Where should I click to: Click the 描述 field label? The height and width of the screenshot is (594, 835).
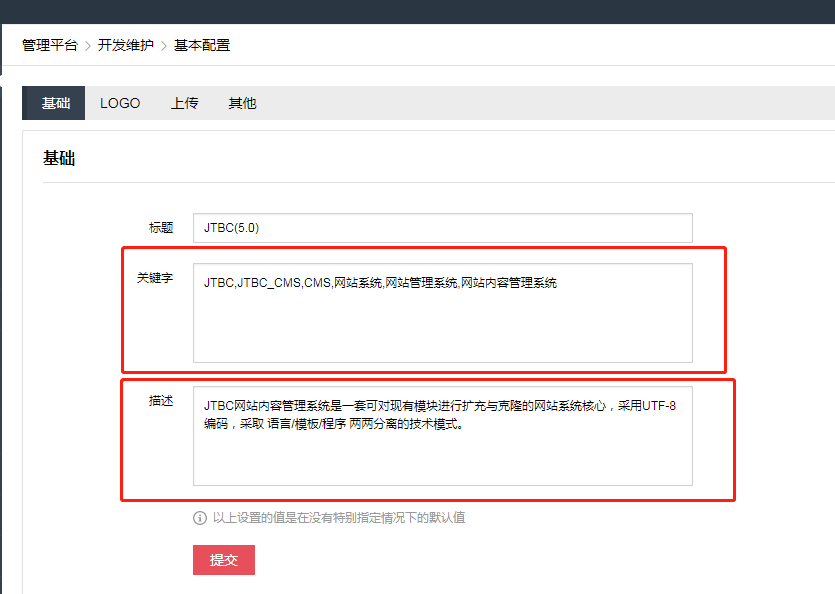click(161, 401)
